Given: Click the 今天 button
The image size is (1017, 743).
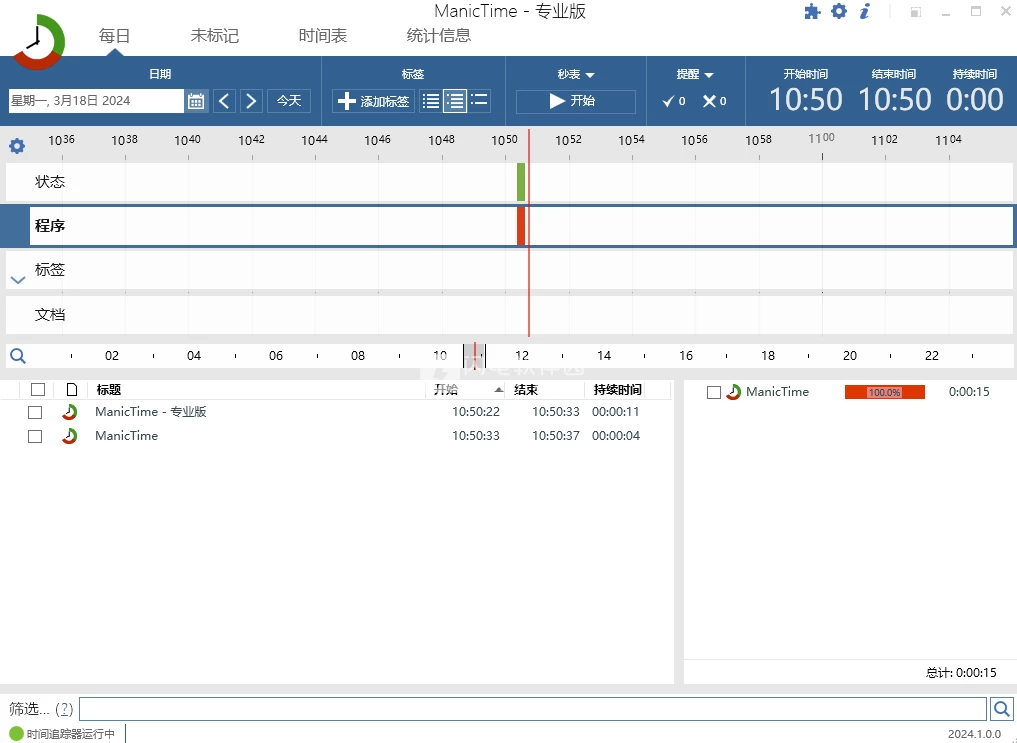Looking at the screenshot, I should point(288,100).
